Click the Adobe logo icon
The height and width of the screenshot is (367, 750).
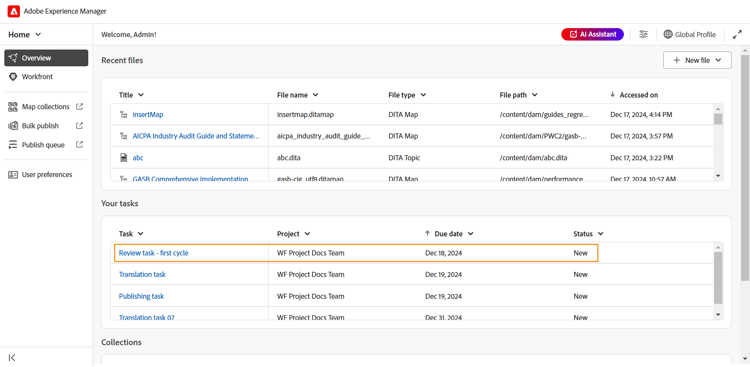point(13,11)
